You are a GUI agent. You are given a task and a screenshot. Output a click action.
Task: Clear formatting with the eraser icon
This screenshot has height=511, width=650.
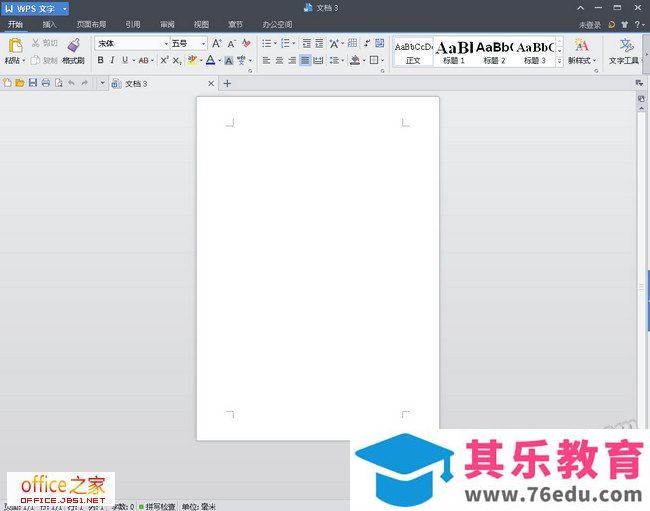[247, 43]
